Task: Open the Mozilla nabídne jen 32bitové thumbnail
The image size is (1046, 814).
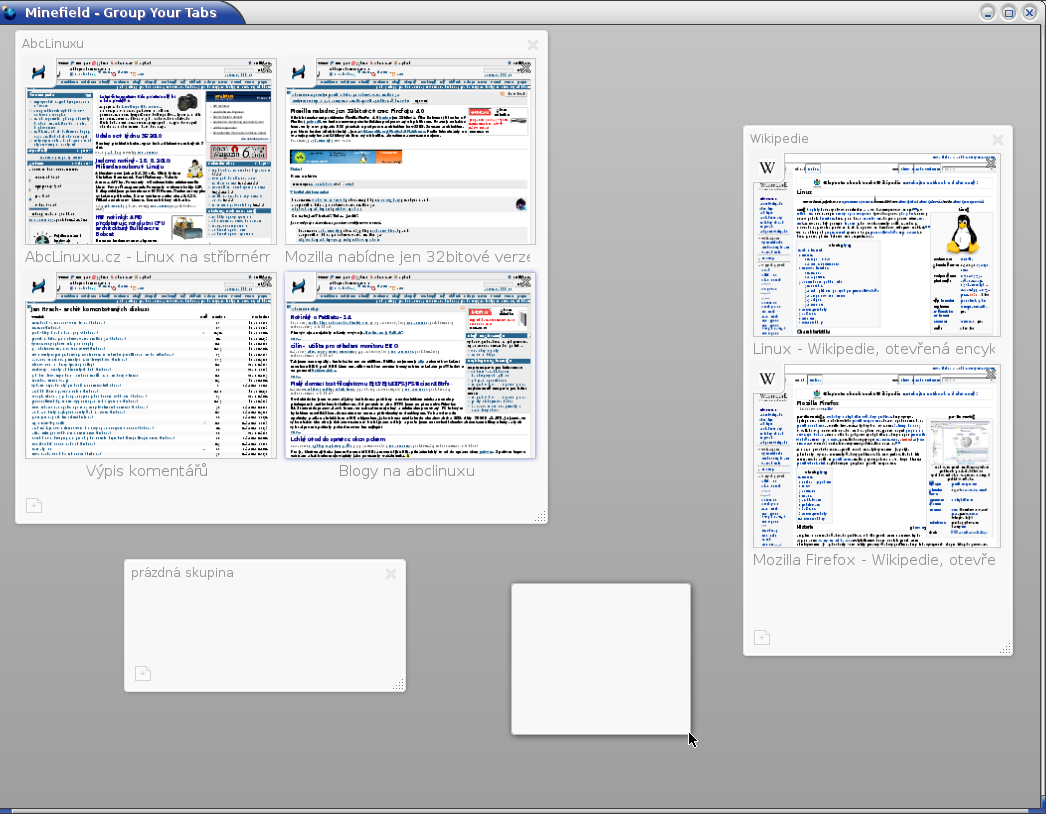Action: point(410,151)
